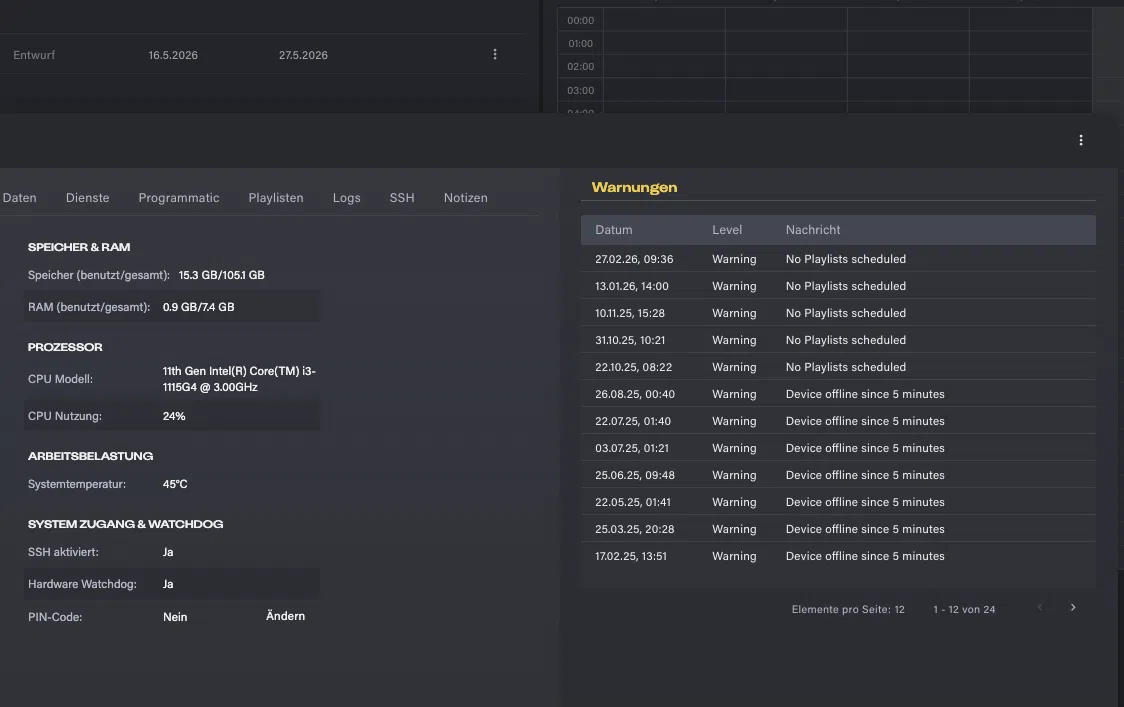Click start date 16.5.2026
The height and width of the screenshot is (707, 1124).
coord(173,55)
